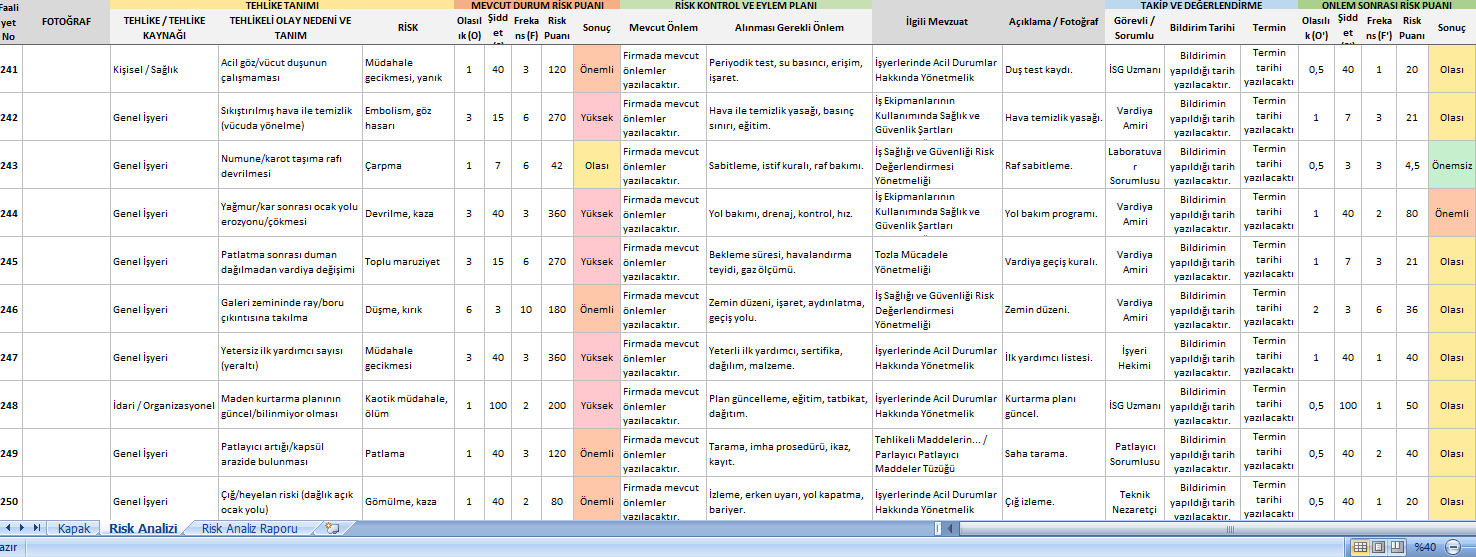Image resolution: width=1476 pixels, height=557 pixels.
Task: Switch to Page Break Preview view
Action: point(1395,547)
